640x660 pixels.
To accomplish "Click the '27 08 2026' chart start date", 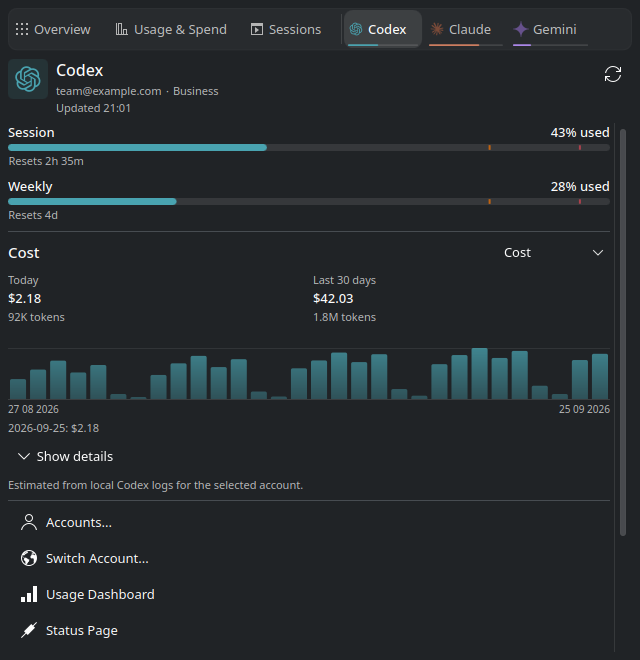I will tap(33, 409).
